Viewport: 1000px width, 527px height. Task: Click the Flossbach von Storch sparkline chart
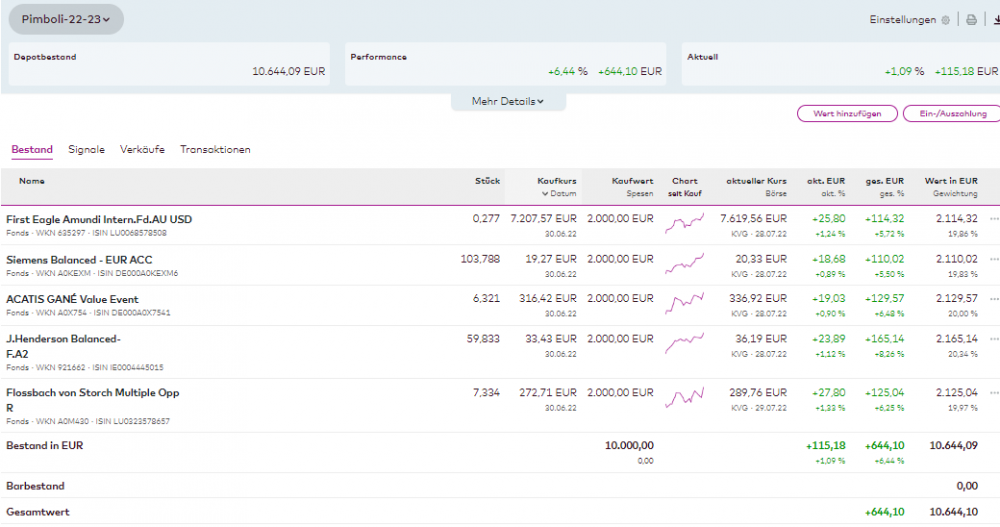click(685, 398)
